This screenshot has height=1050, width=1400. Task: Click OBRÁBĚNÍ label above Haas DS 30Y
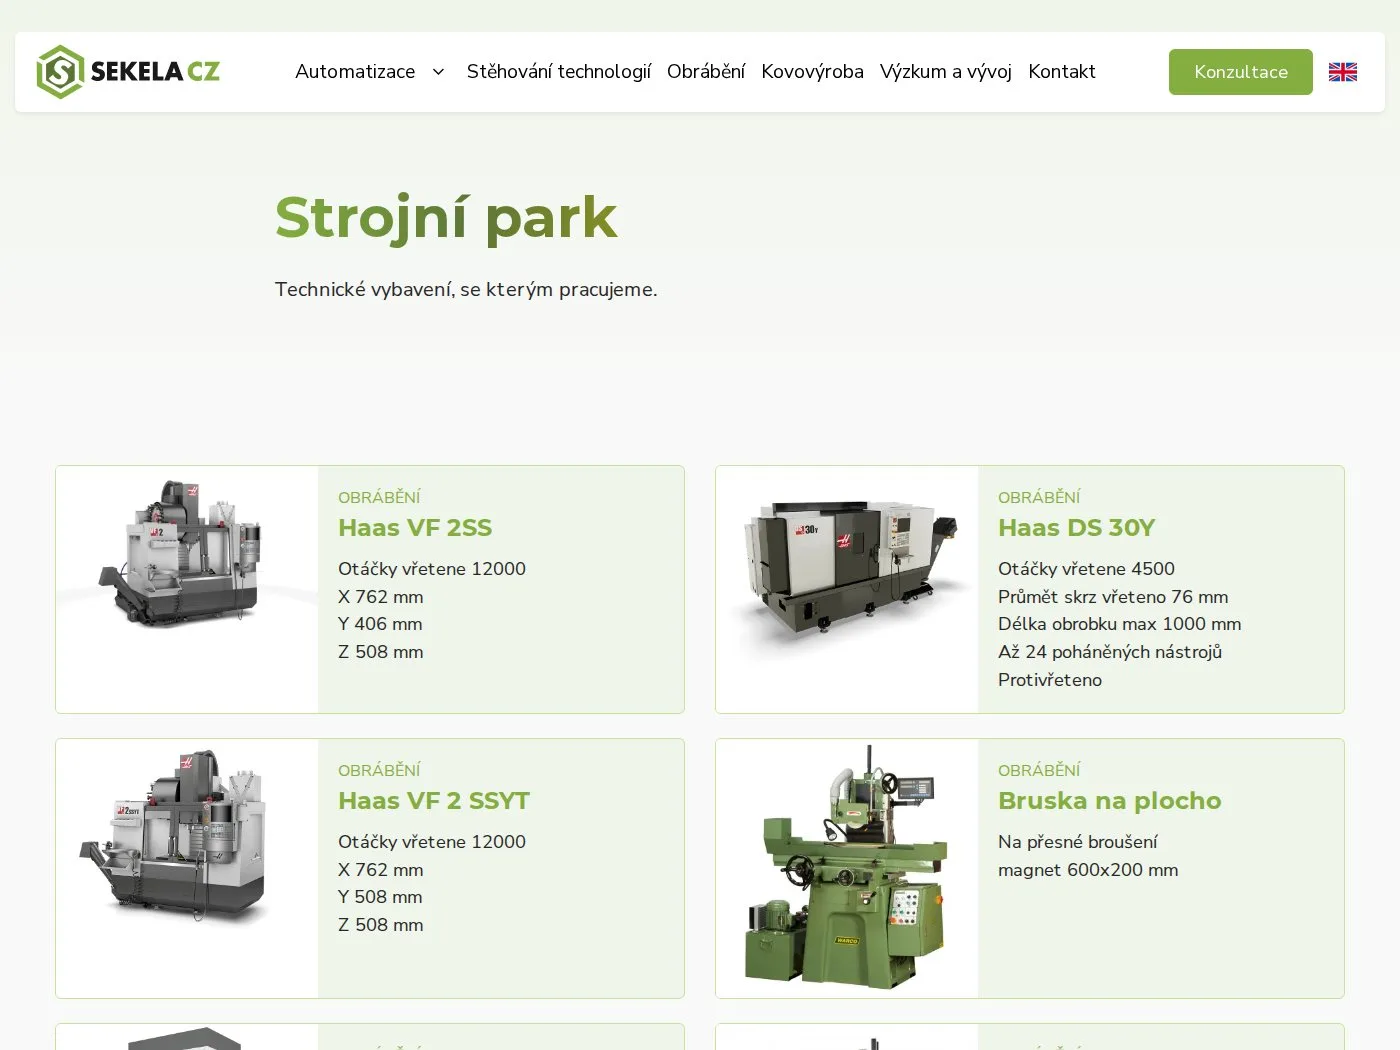click(x=1039, y=497)
